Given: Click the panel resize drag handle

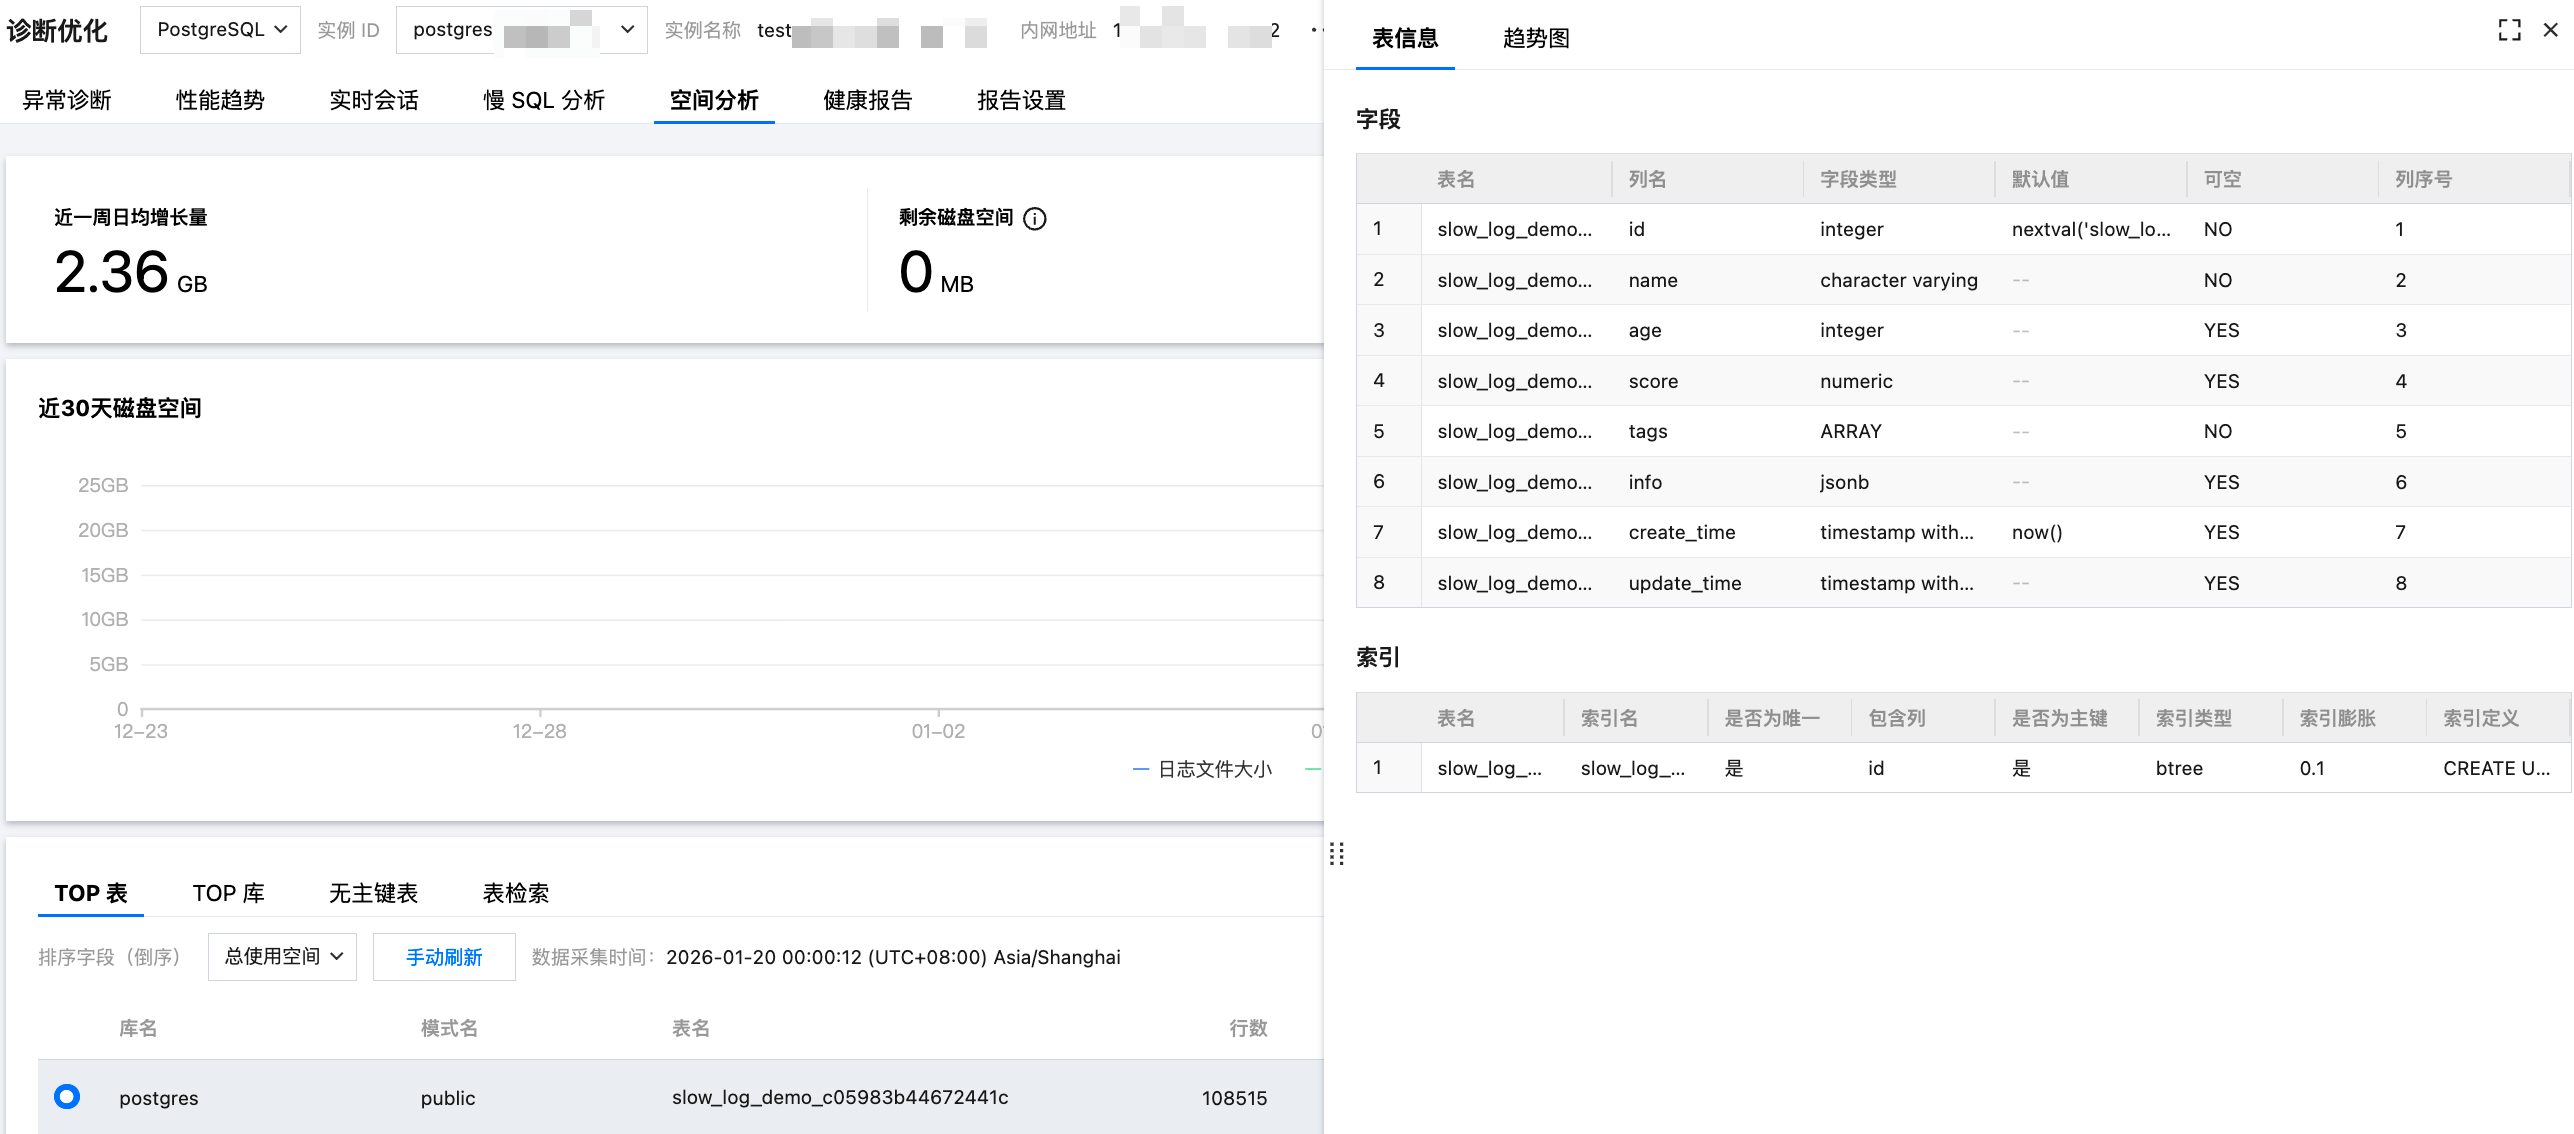Looking at the screenshot, I should [x=1337, y=854].
